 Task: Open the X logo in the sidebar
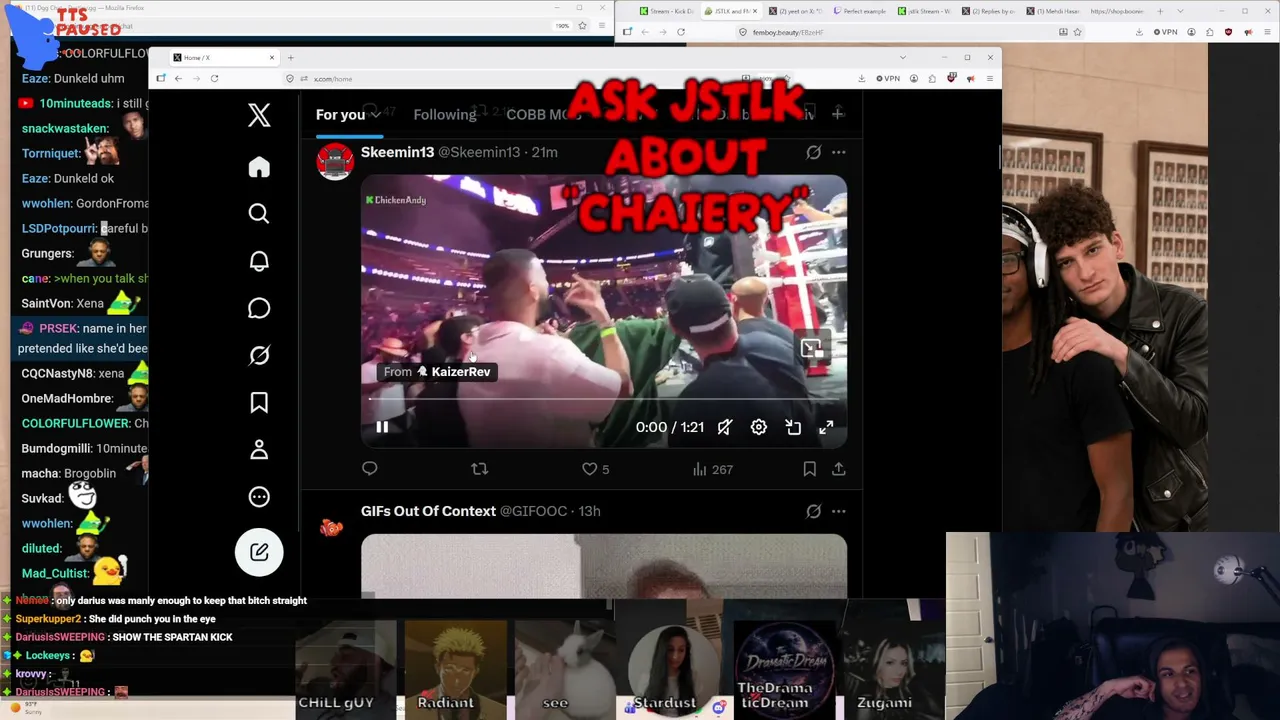pyautogui.click(x=259, y=115)
